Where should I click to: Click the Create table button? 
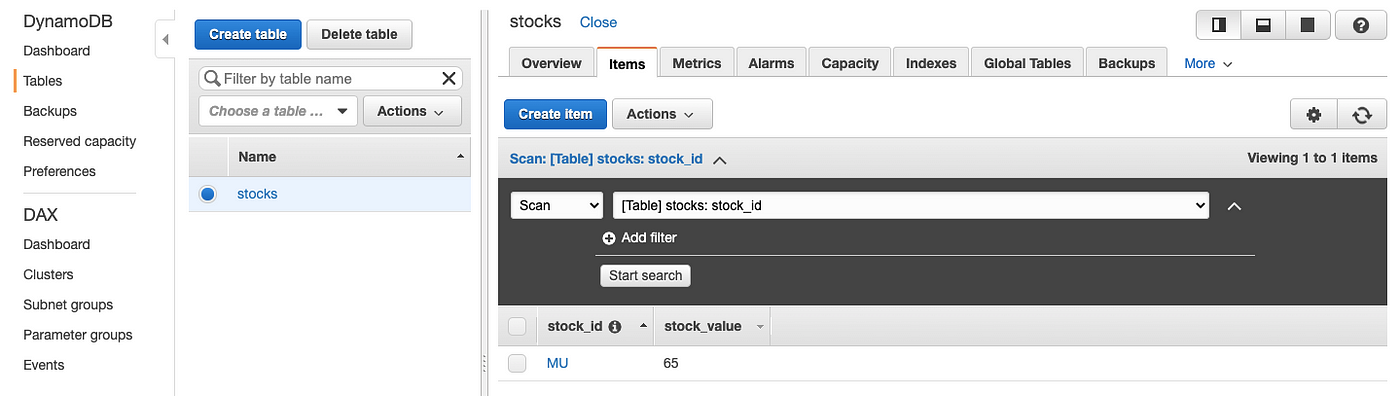coord(248,34)
